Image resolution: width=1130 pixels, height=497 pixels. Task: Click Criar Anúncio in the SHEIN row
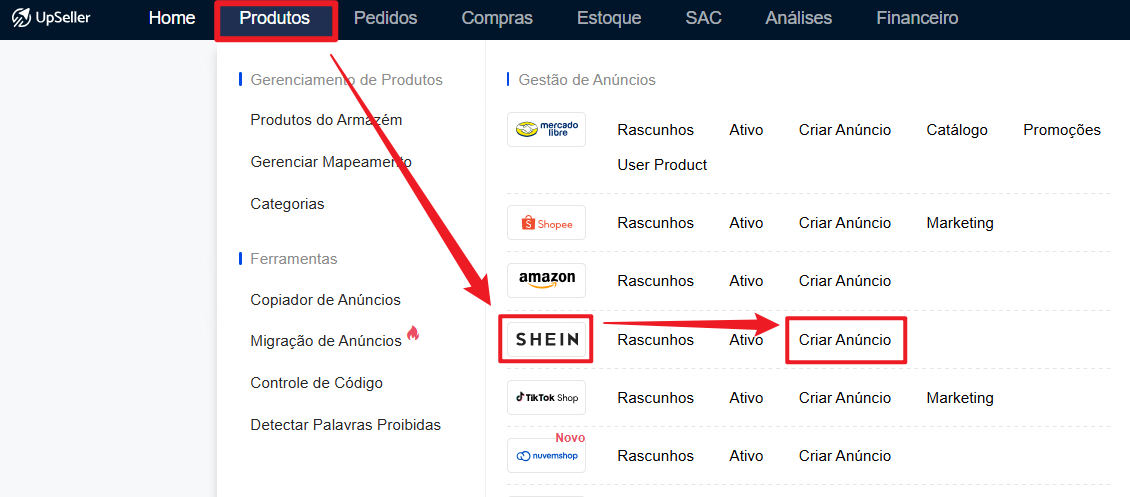845,339
